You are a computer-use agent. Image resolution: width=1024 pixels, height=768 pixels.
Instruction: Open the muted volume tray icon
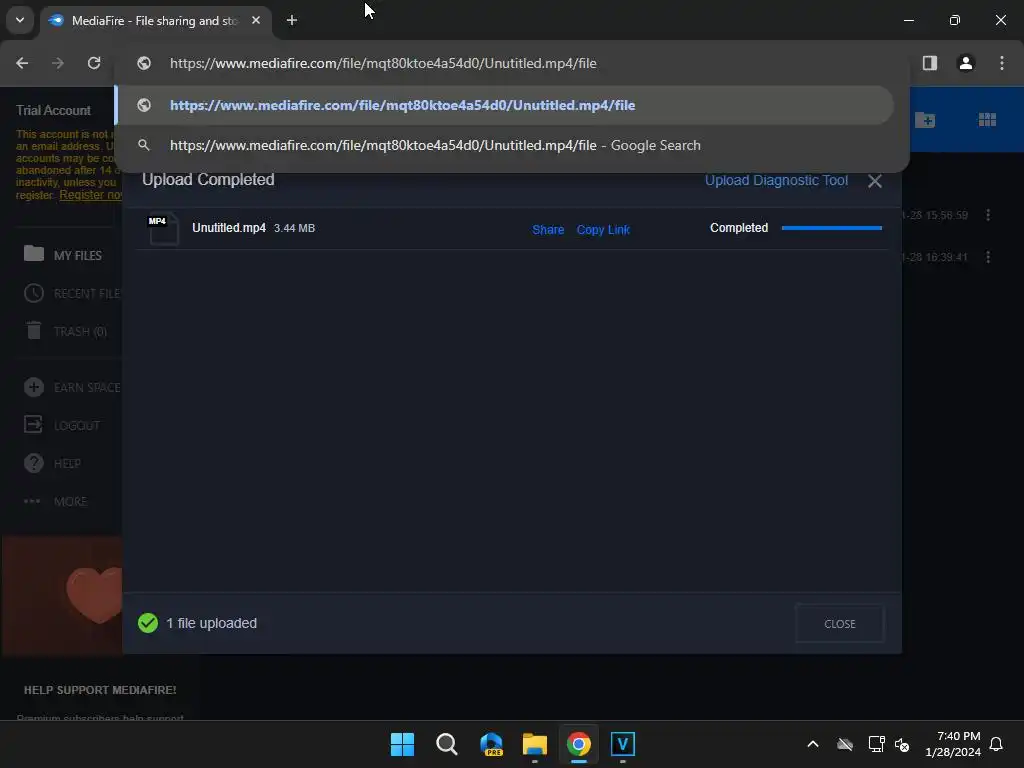[902, 744]
